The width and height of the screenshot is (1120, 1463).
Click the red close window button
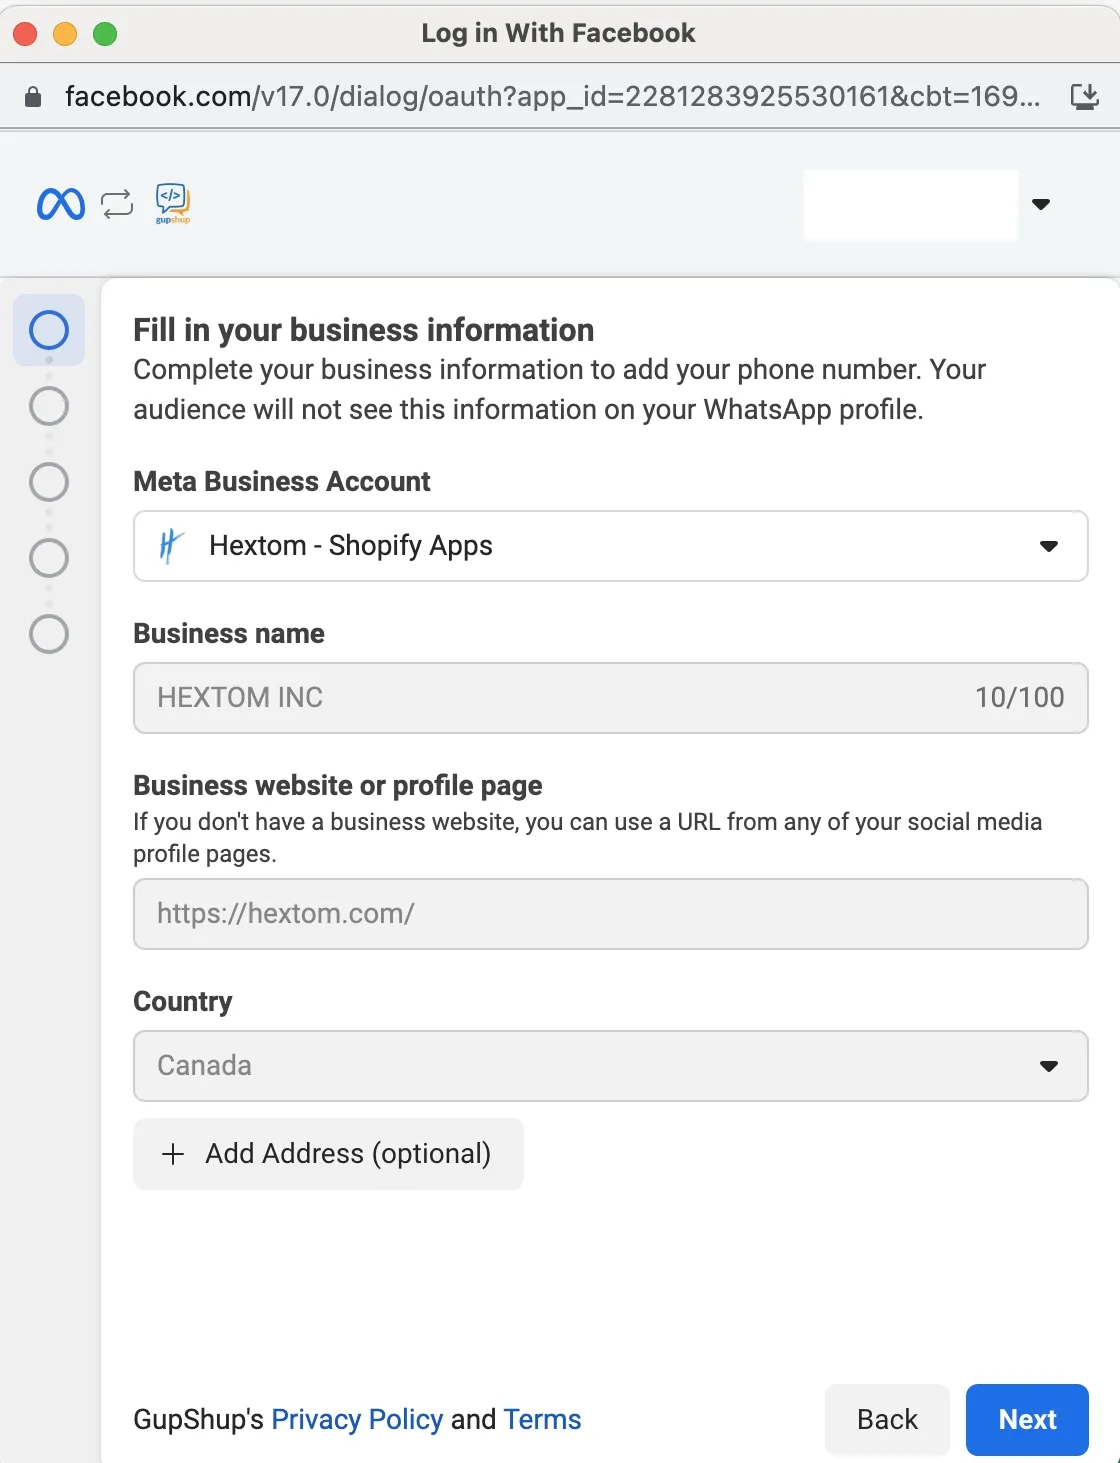click(25, 34)
